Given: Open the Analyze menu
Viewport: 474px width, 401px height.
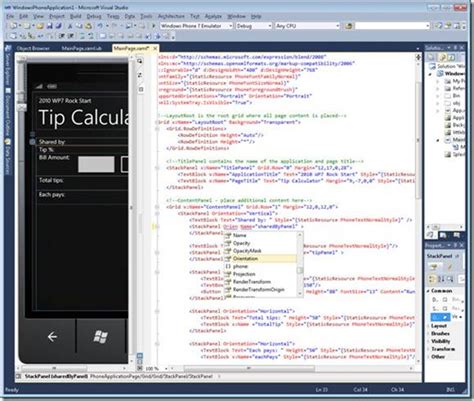Looking at the screenshot, I should tap(213, 16).
